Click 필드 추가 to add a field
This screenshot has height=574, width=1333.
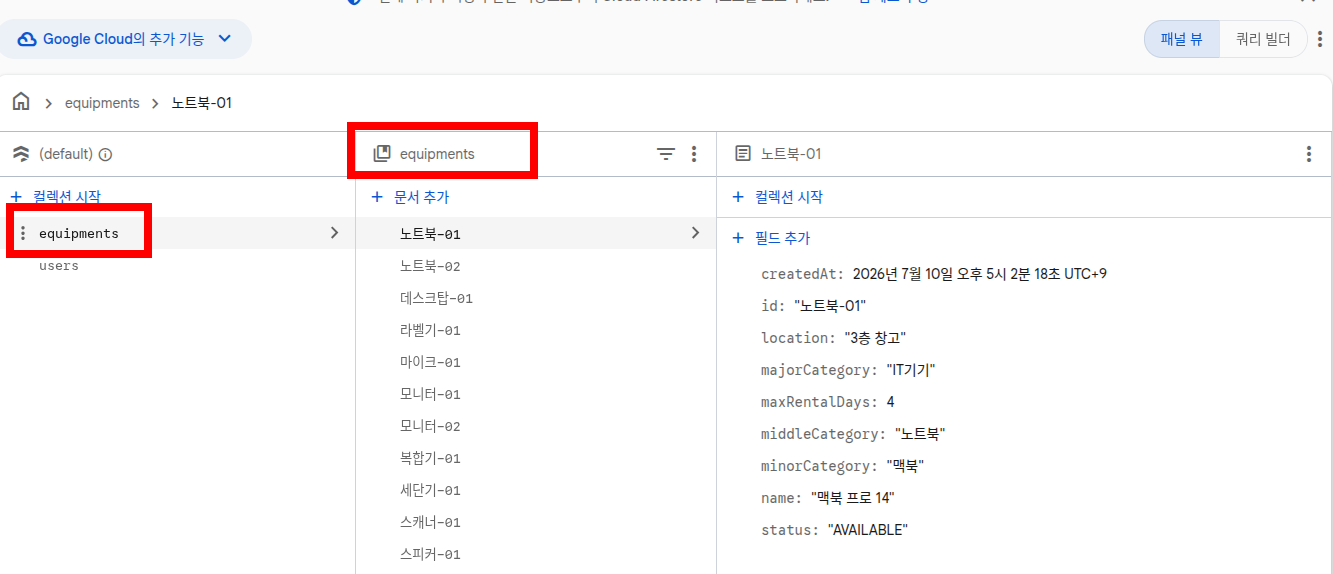tap(772, 238)
